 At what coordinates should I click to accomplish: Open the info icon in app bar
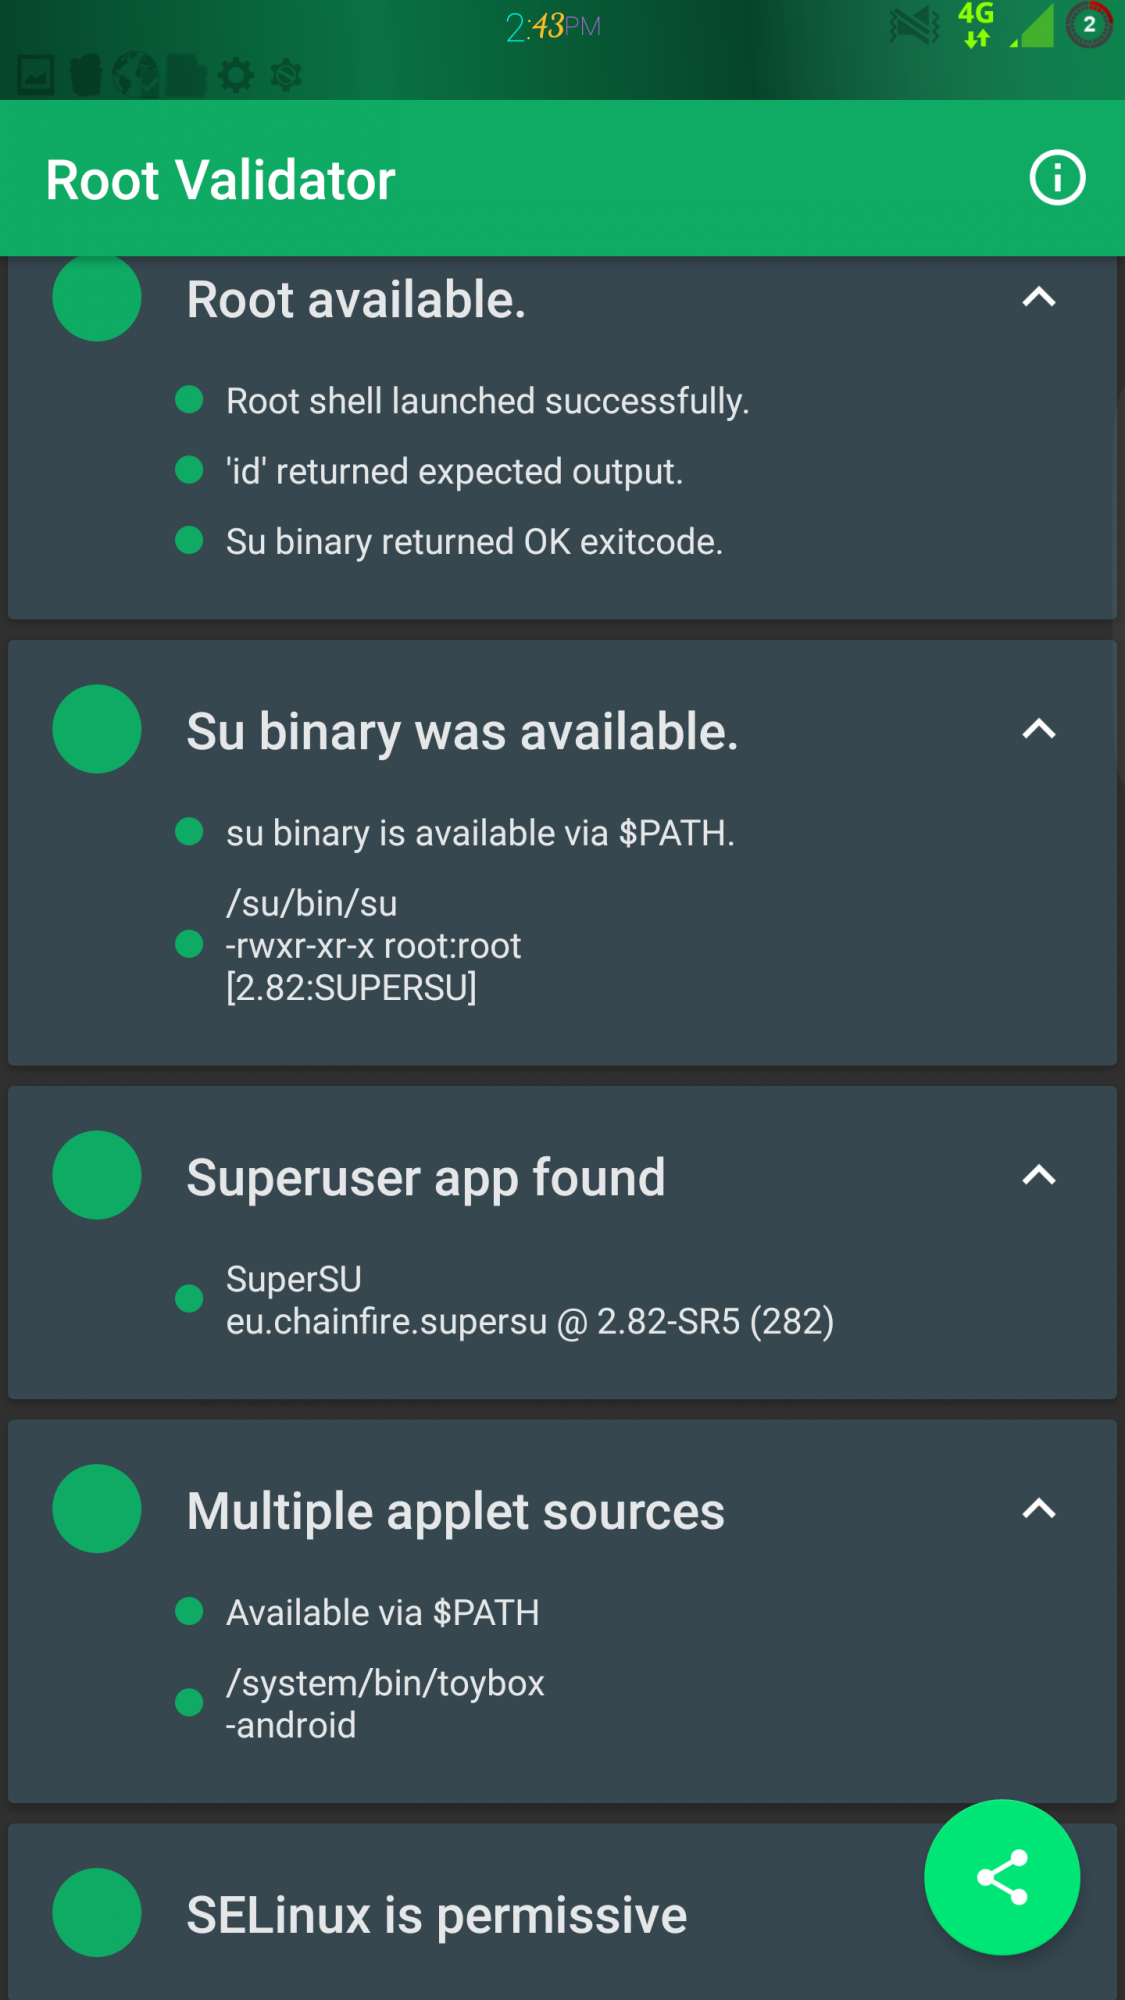1057,178
